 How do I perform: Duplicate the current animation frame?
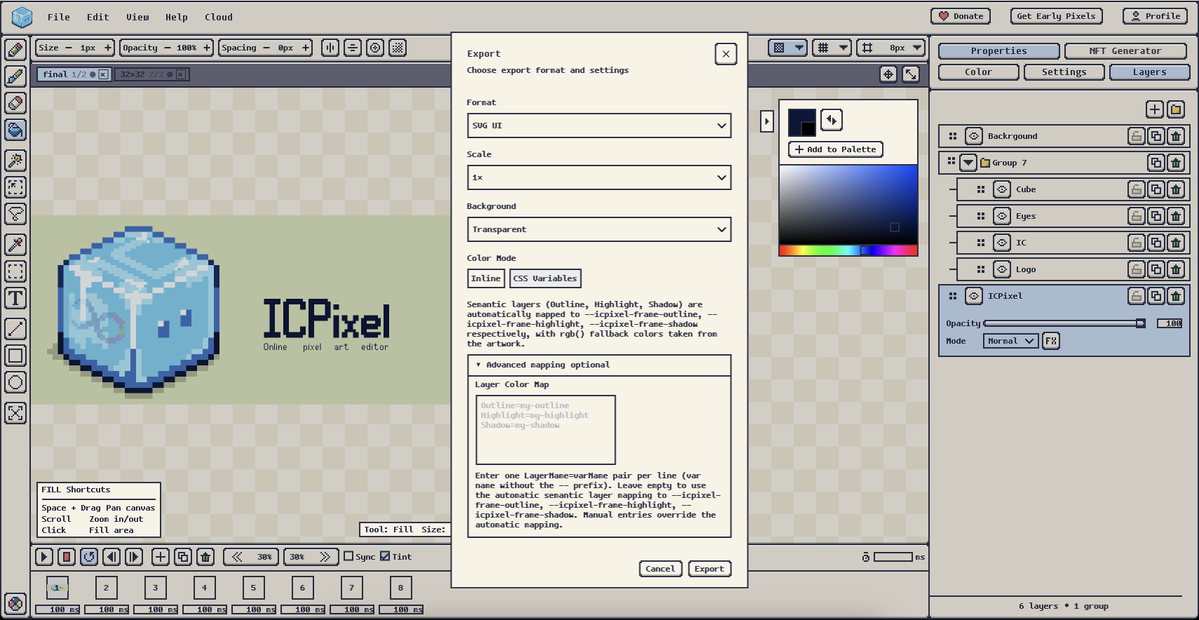coord(183,557)
